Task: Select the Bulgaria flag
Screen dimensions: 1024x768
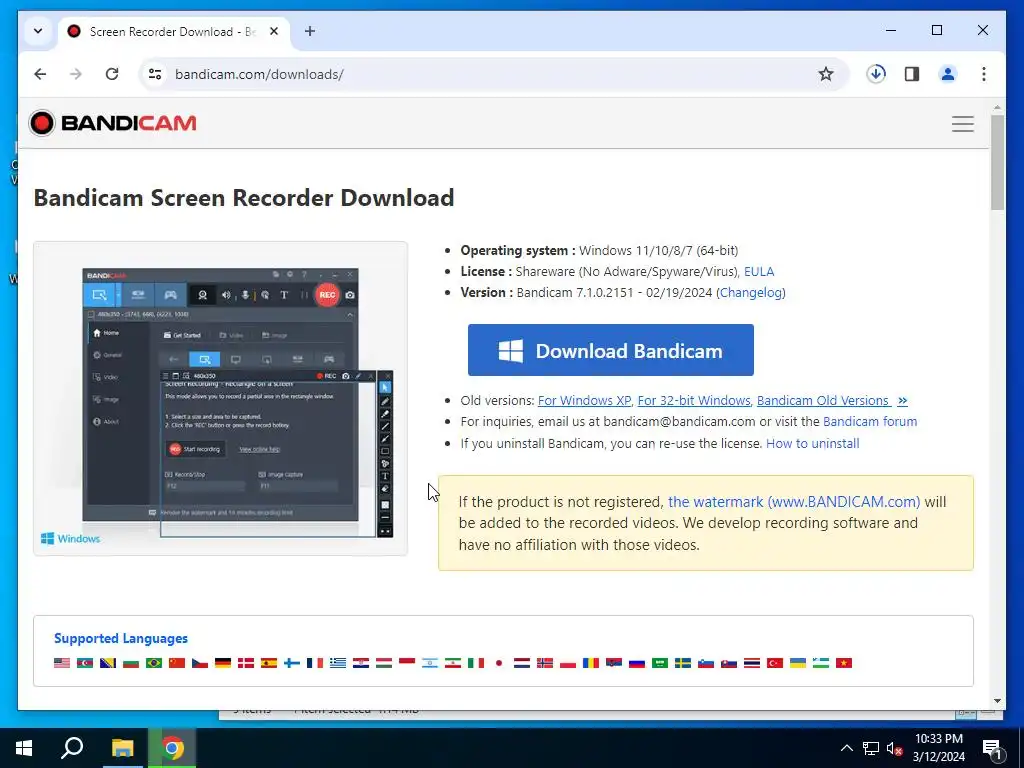Action: tap(131, 663)
